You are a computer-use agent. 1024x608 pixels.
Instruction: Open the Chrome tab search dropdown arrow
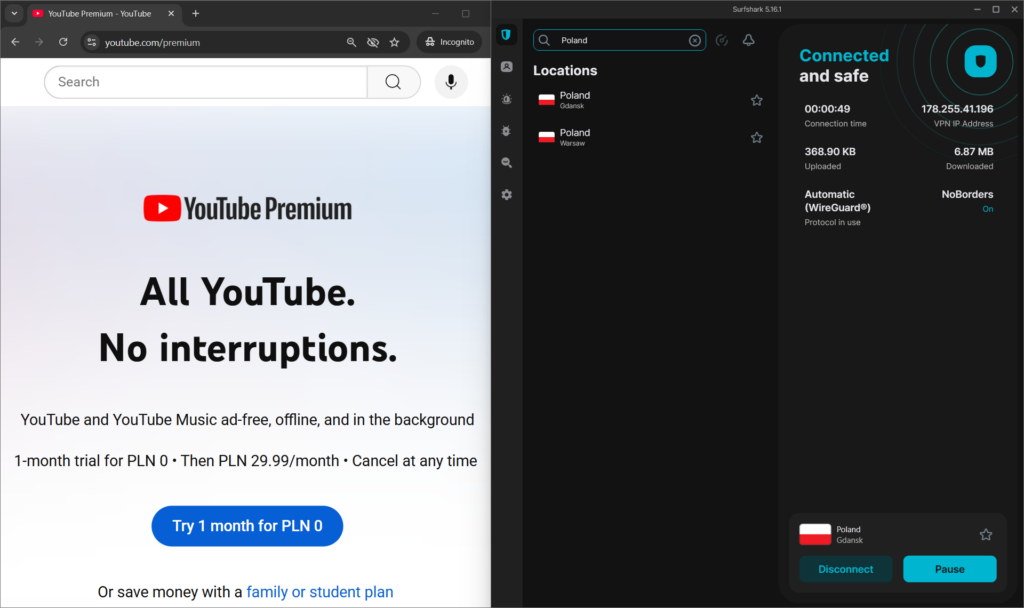[14, 13]
